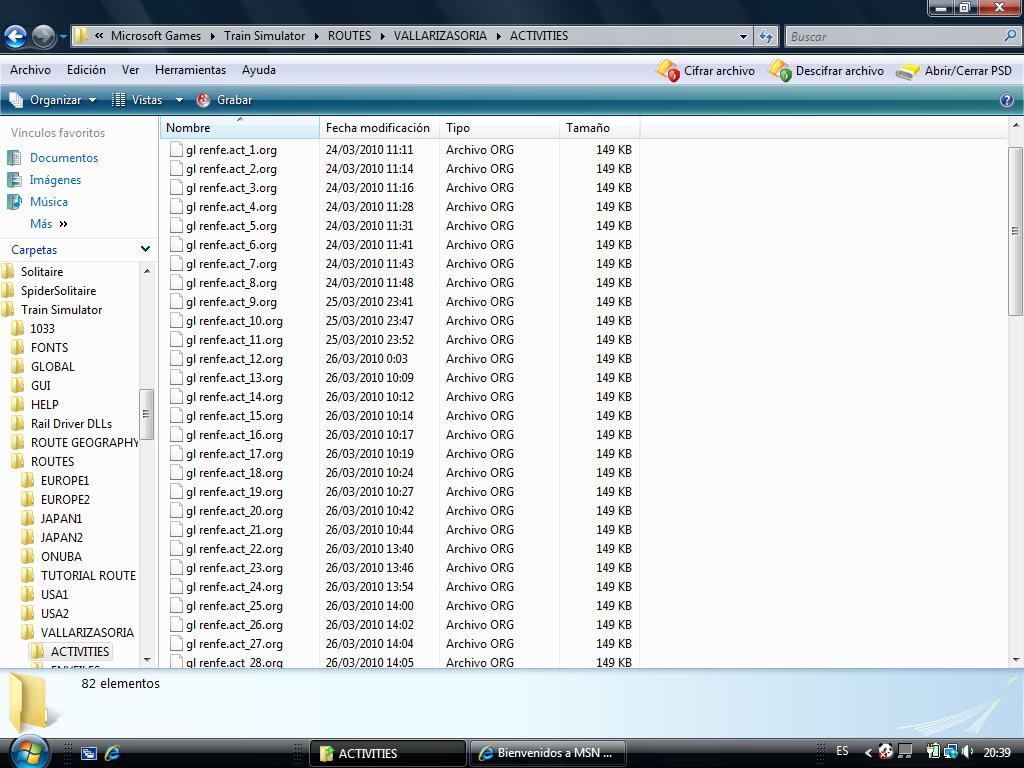1024x768 pixels.
Task: Click the Grabar disc icon
Action: 204,100
